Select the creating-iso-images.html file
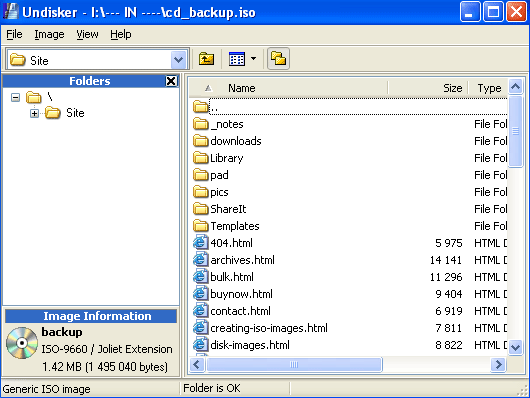530x398 pixels. pos(269,328)
